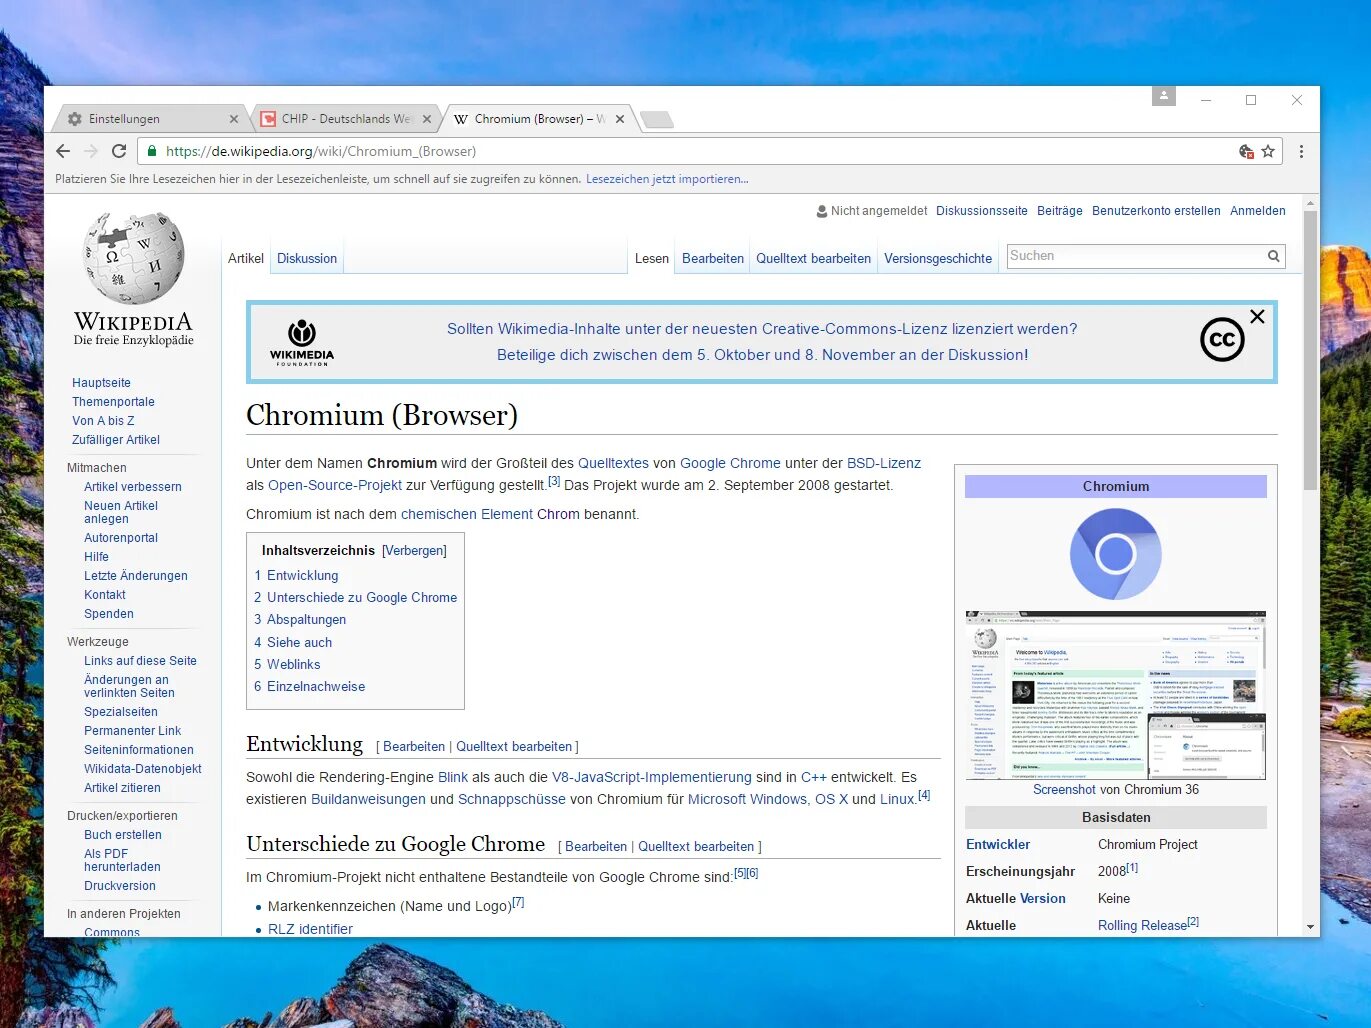Open the Google Chrome link in intro

tap(730, 463)
